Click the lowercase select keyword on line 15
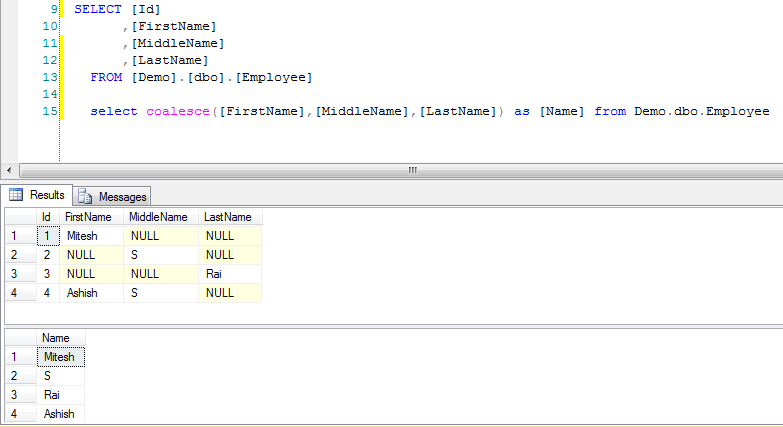The image size is (783, 427). [114, 111]
